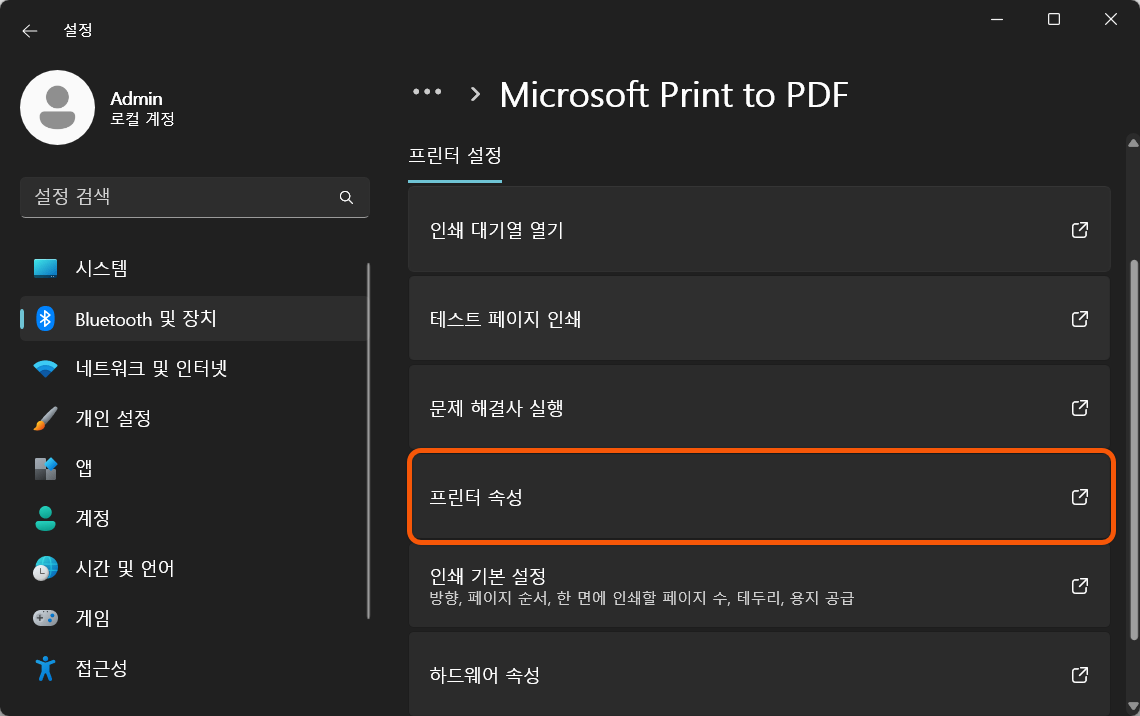Click the Admin profile picture

(57, 107)
